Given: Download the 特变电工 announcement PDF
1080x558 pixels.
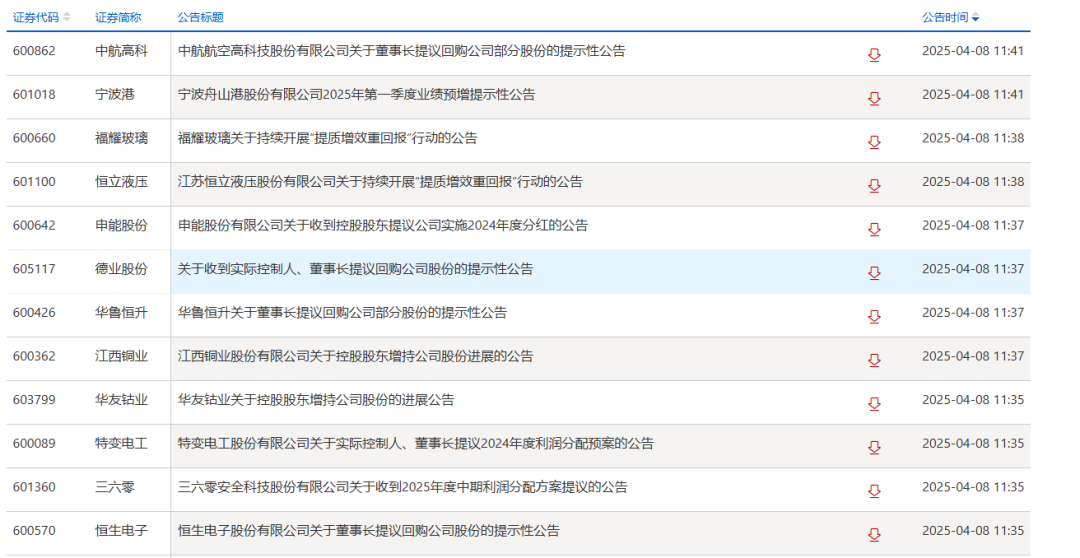Looking at the screenshot, I should point(874,448).
